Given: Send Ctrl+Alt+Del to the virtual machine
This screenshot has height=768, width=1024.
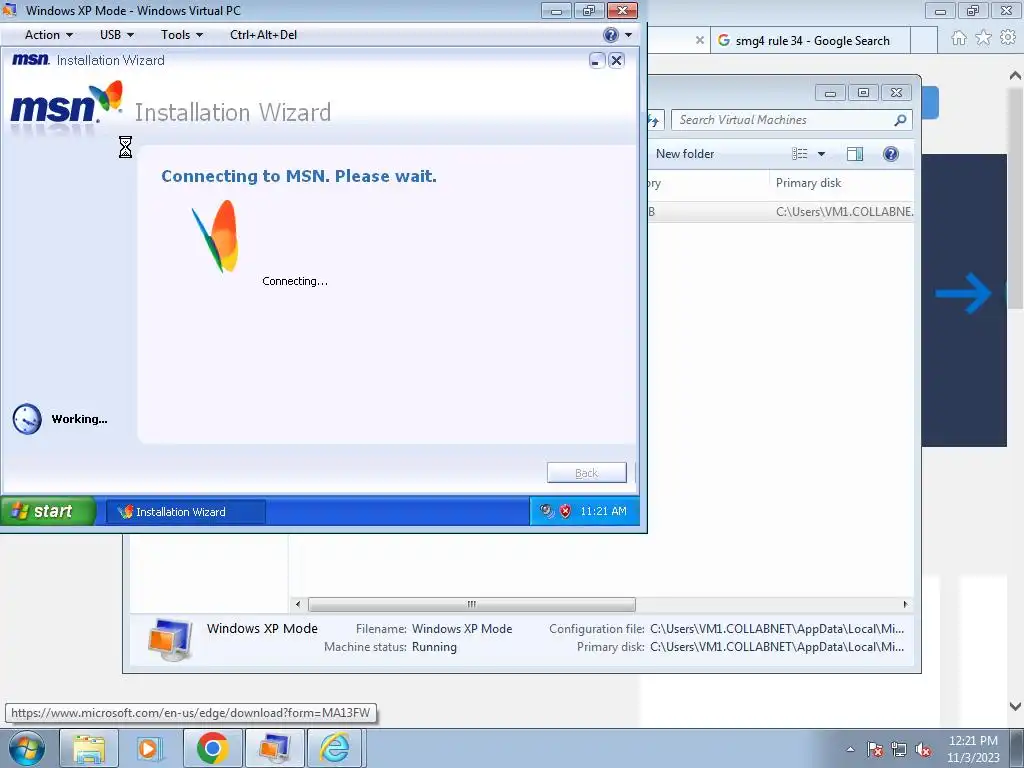Looking at the screenshot, I should coord(263,35).
